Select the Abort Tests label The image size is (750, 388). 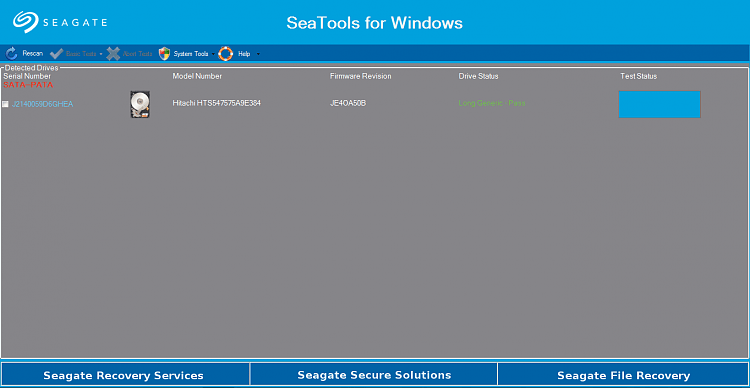pyautogui.click(x=138, y=54)
